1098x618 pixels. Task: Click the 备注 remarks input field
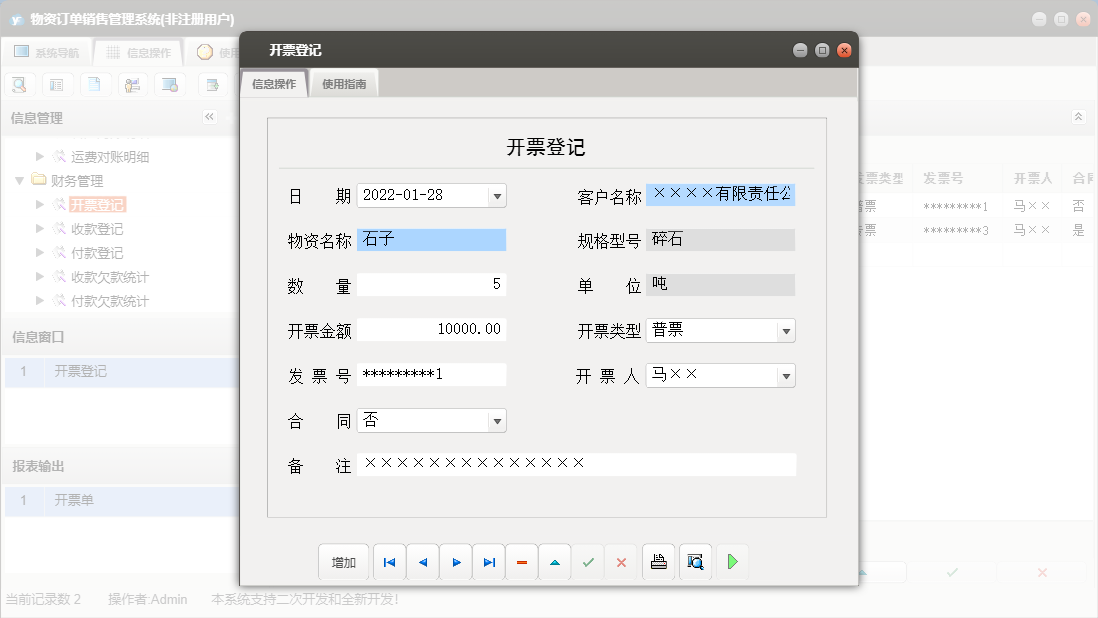(x=575, y=464)
